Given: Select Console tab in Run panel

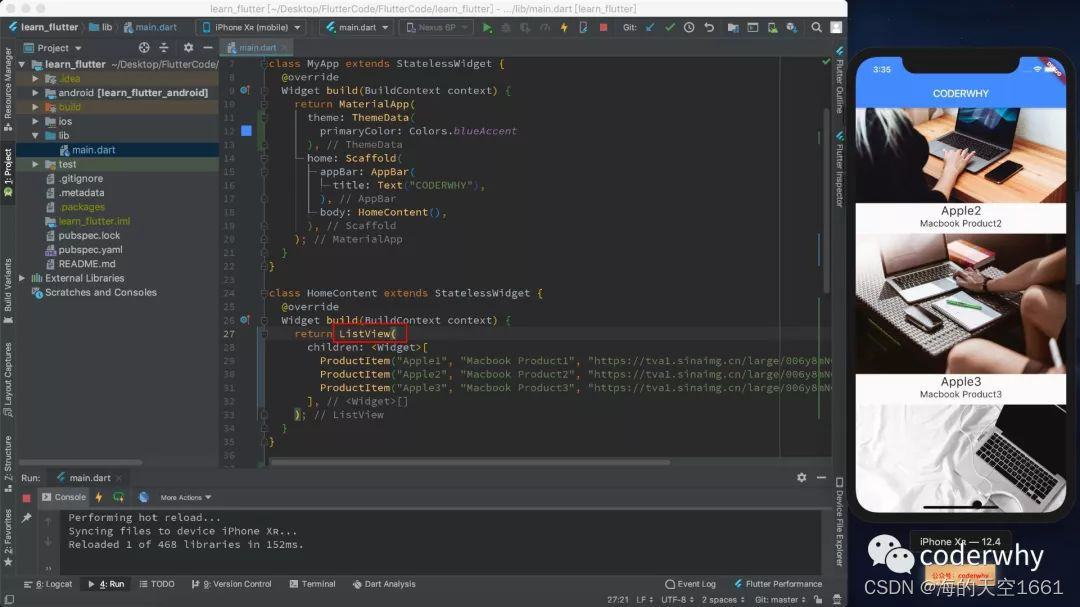Looking at the screenshot, I should [x=64, y=497].
